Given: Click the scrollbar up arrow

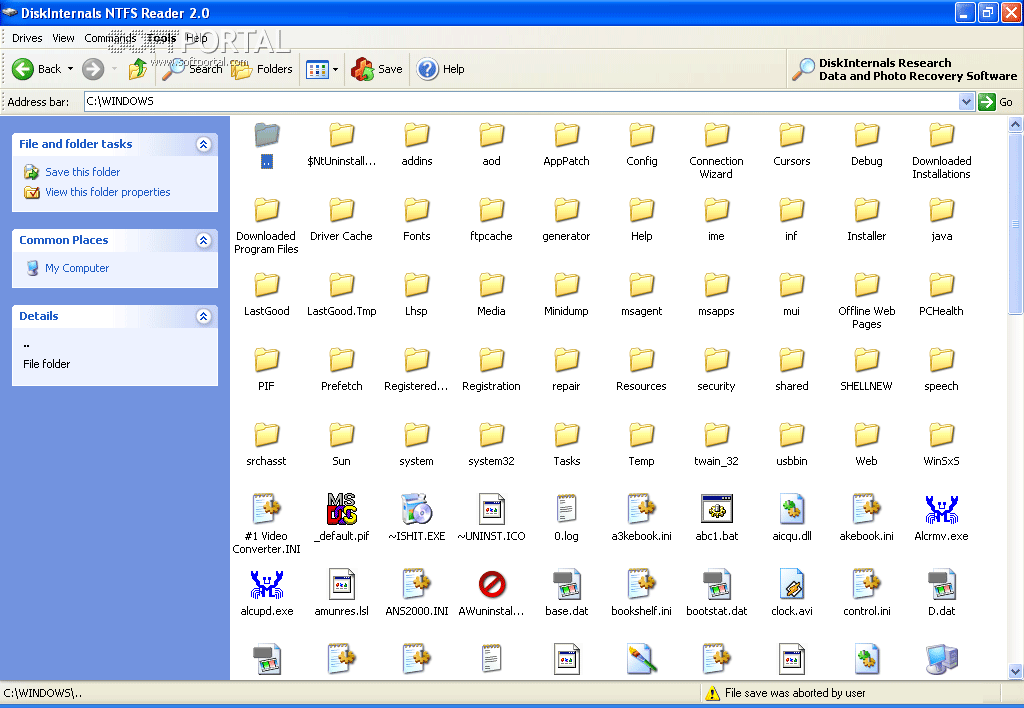Looking at the screenshot, I should [1015, 124].
